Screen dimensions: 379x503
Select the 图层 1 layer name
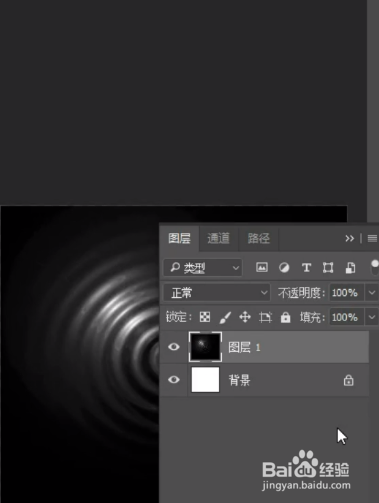[x=244, y=347]
